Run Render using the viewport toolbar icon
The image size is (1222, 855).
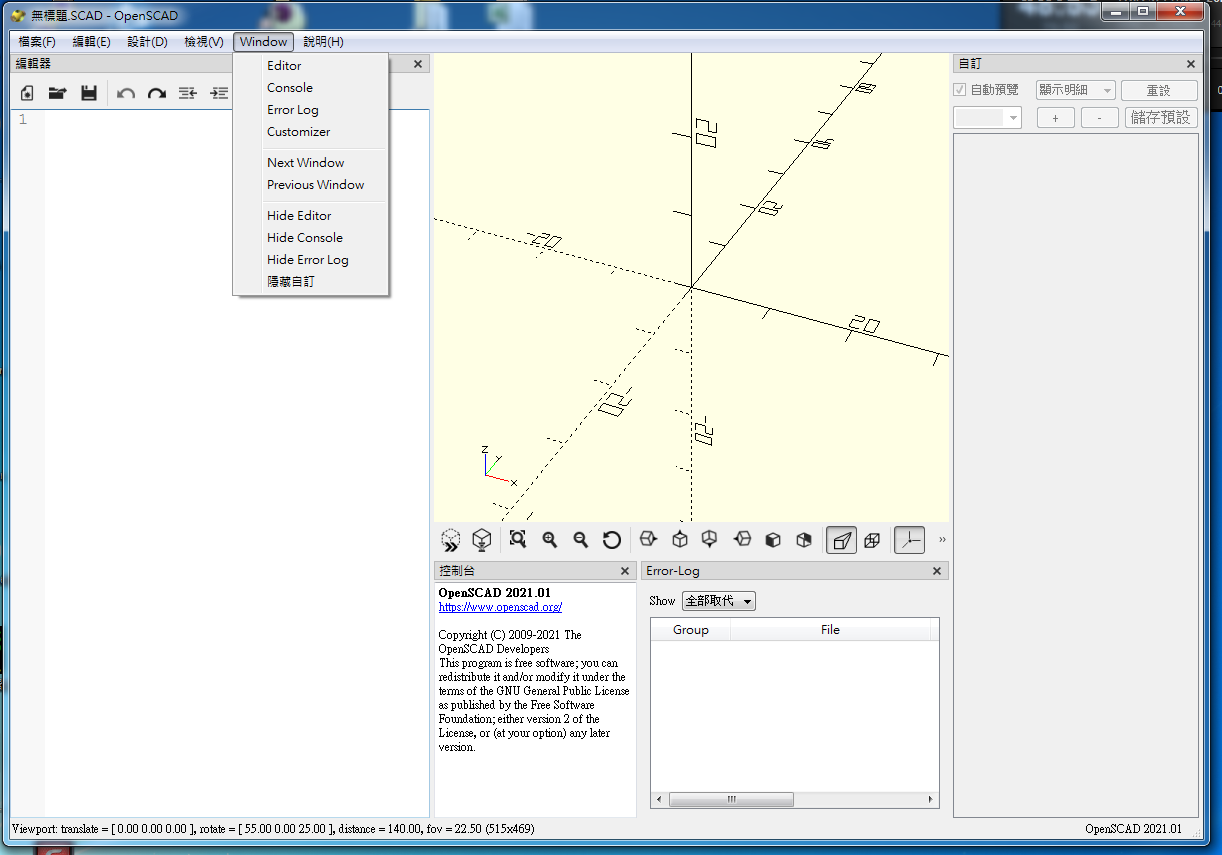482,540
